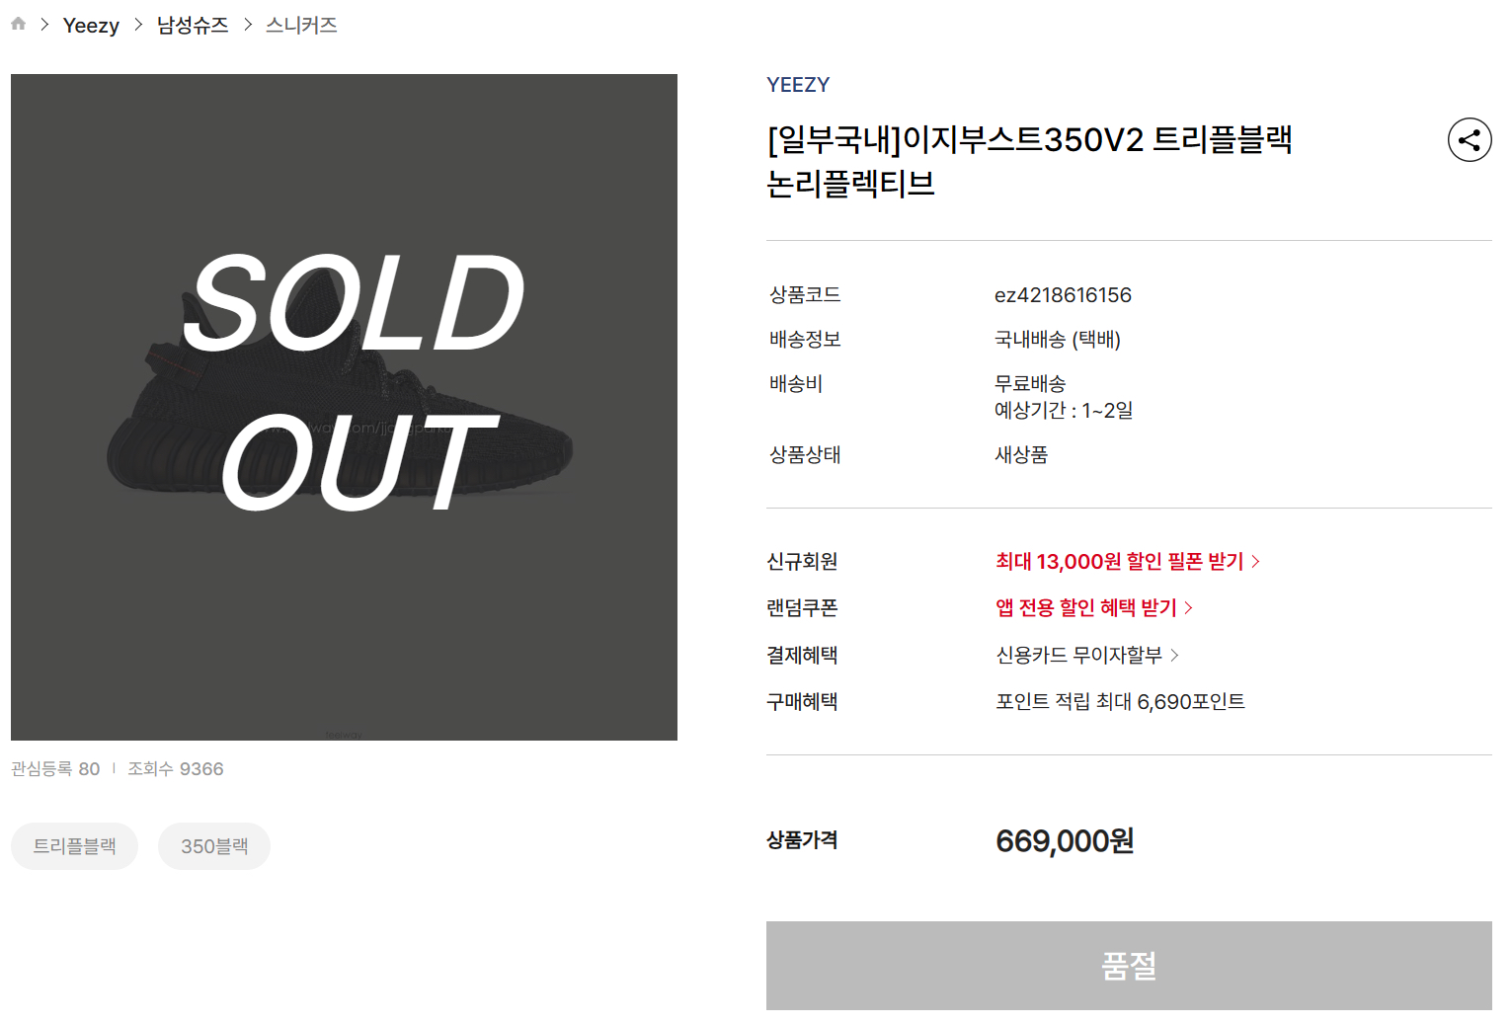1511x1024 pixels.
Task: Click the arrow next to 신용카드 무이자할부
Action: click(1177, 655)
